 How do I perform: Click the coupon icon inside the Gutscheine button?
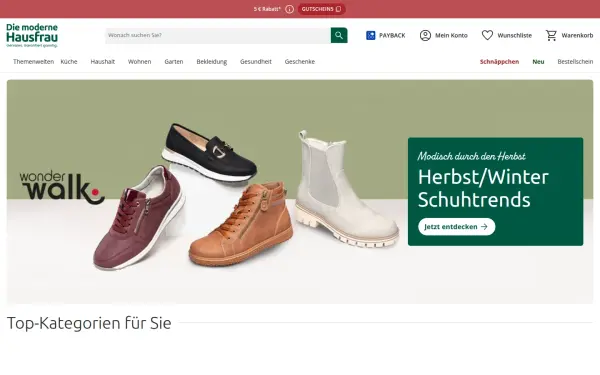(338, 9)
